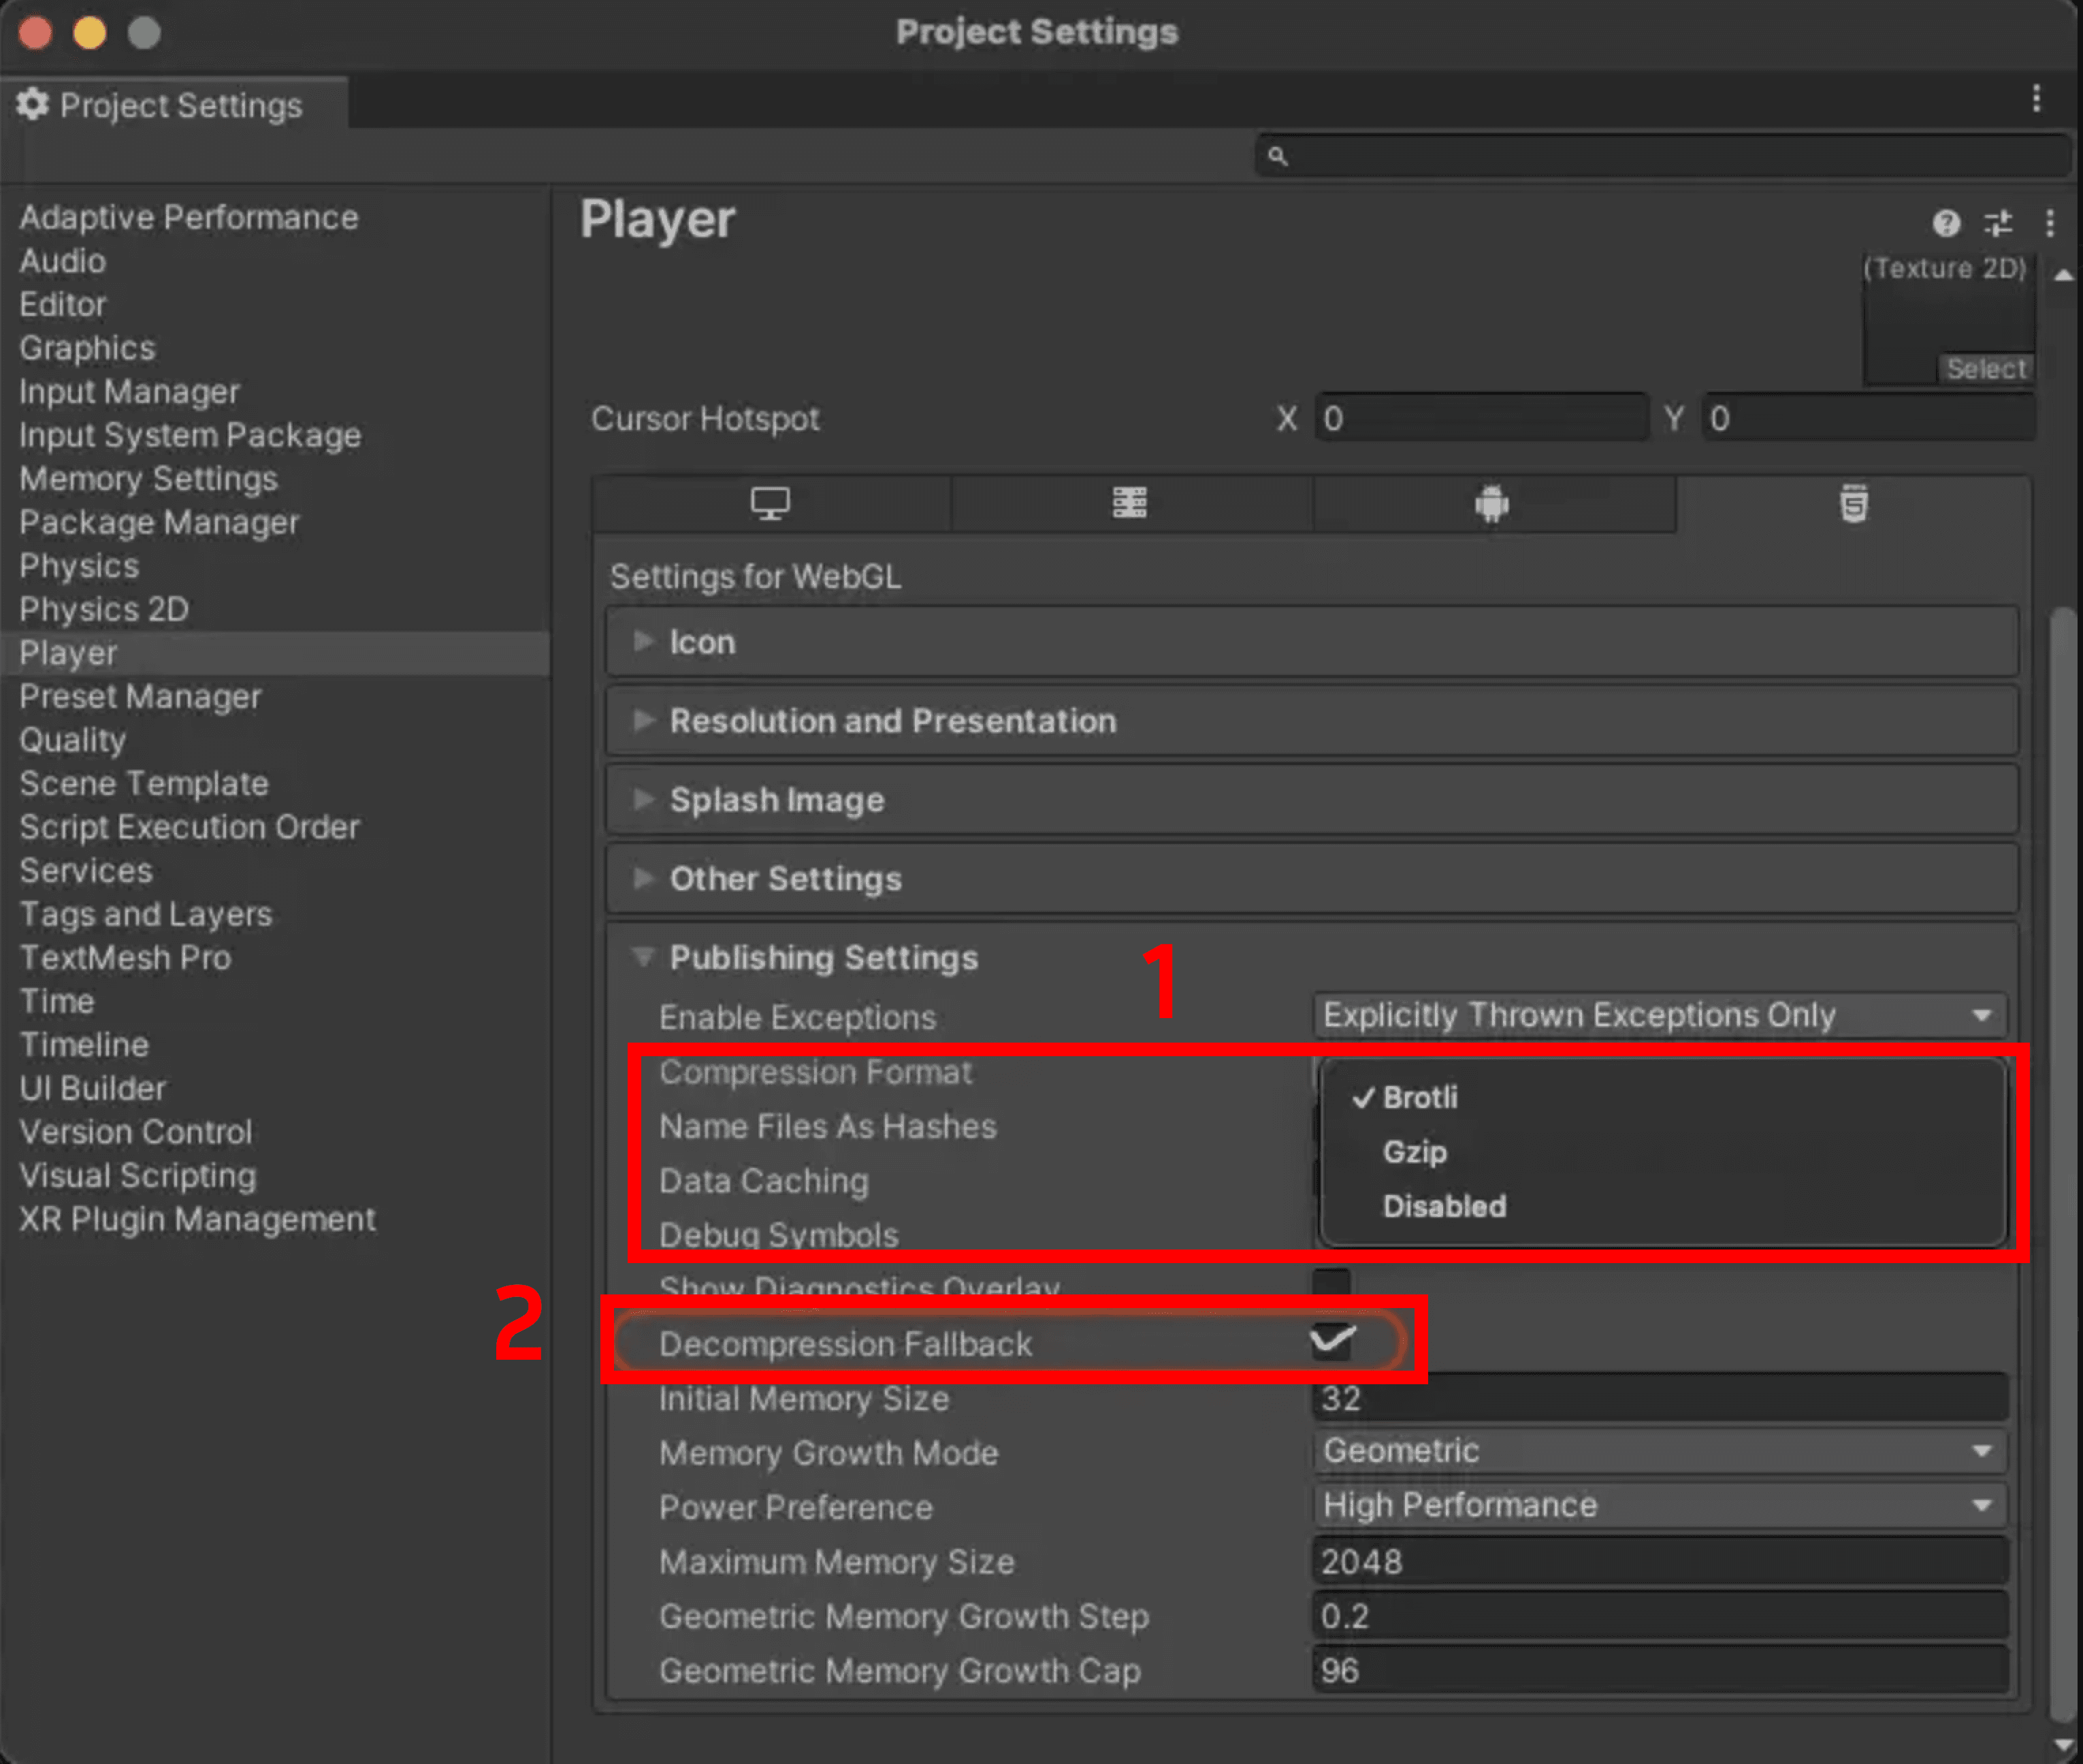Choose Disabled compression format
The height and width of the screenshot is (1764, 2083).
1663,1206
